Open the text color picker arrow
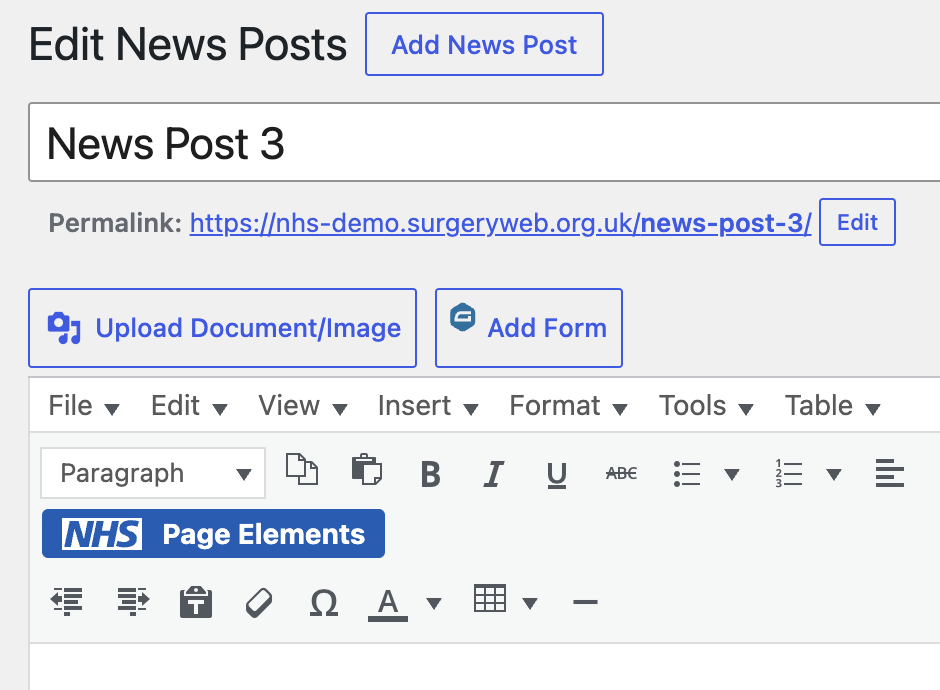The height and width of the screenshot is (690, 940). click(x=433, y=603)
